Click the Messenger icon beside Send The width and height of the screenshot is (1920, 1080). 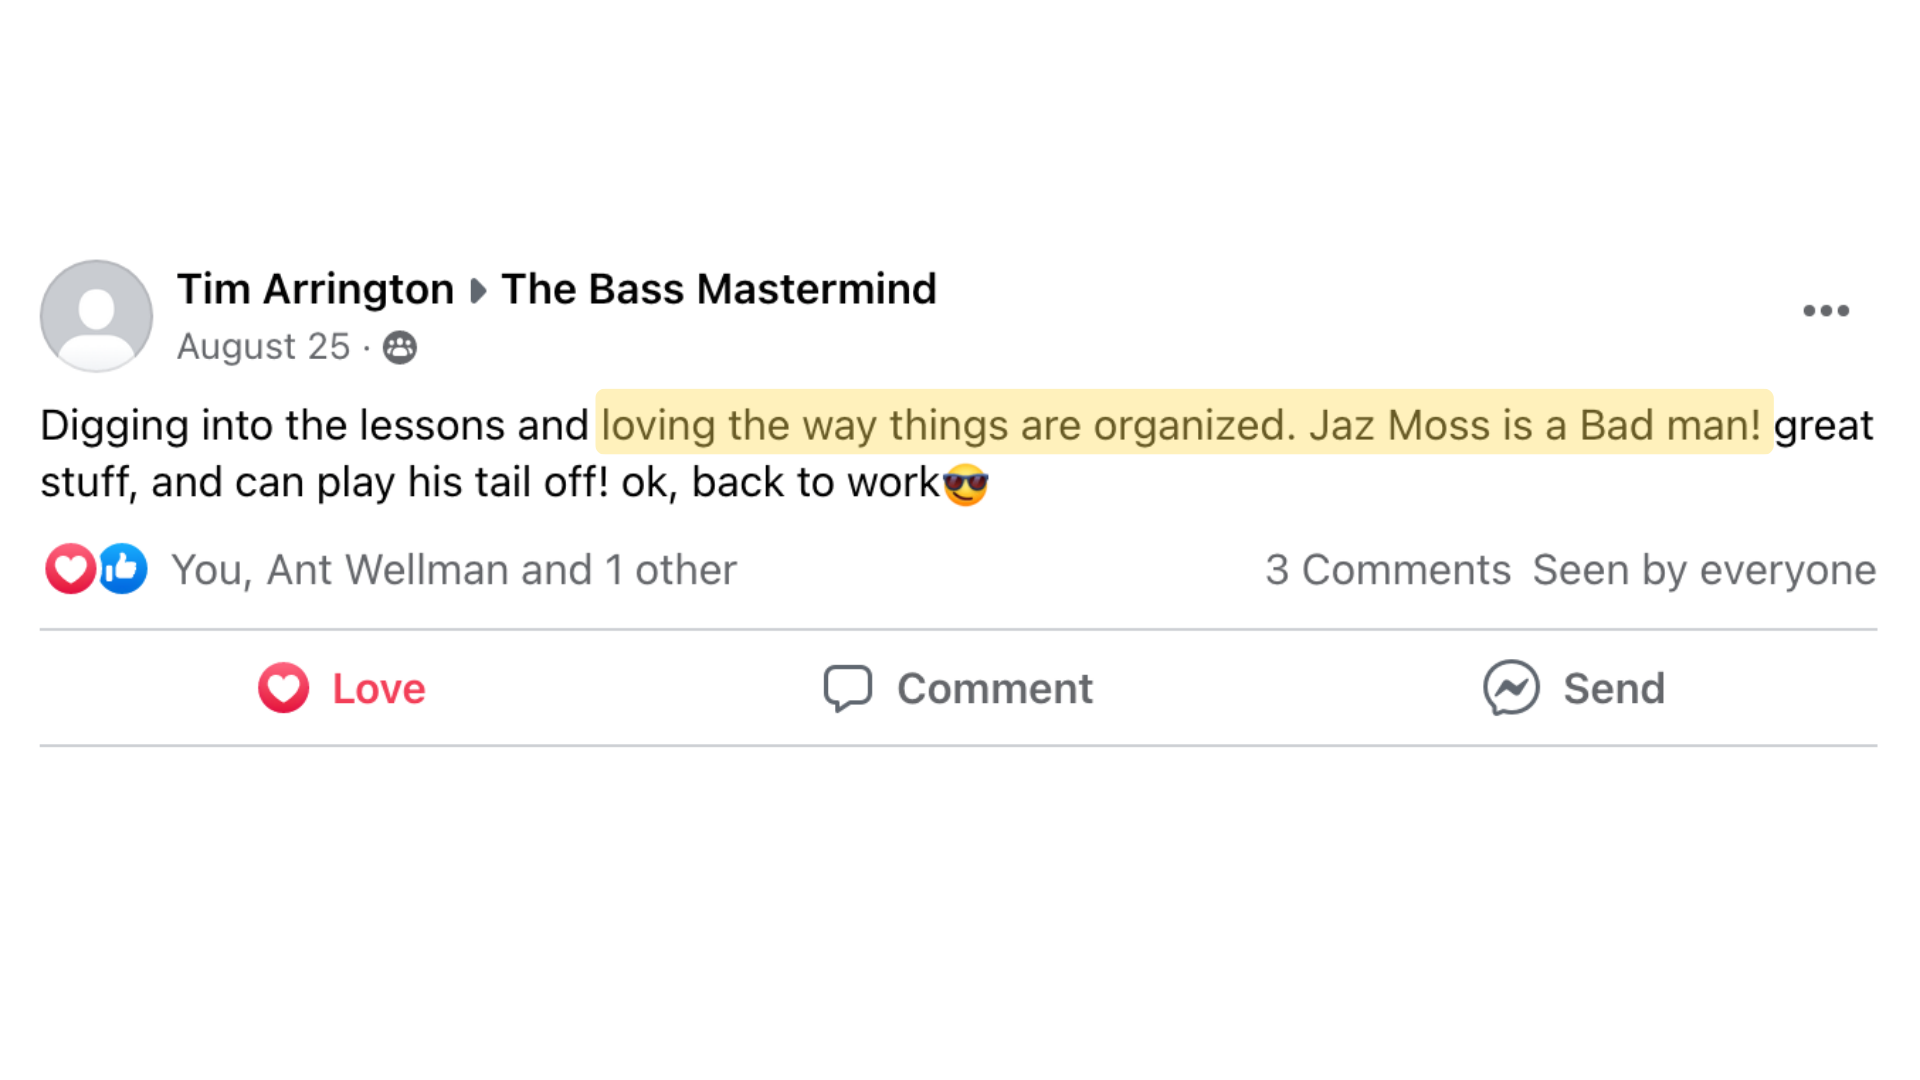[x=1511, y=688]
